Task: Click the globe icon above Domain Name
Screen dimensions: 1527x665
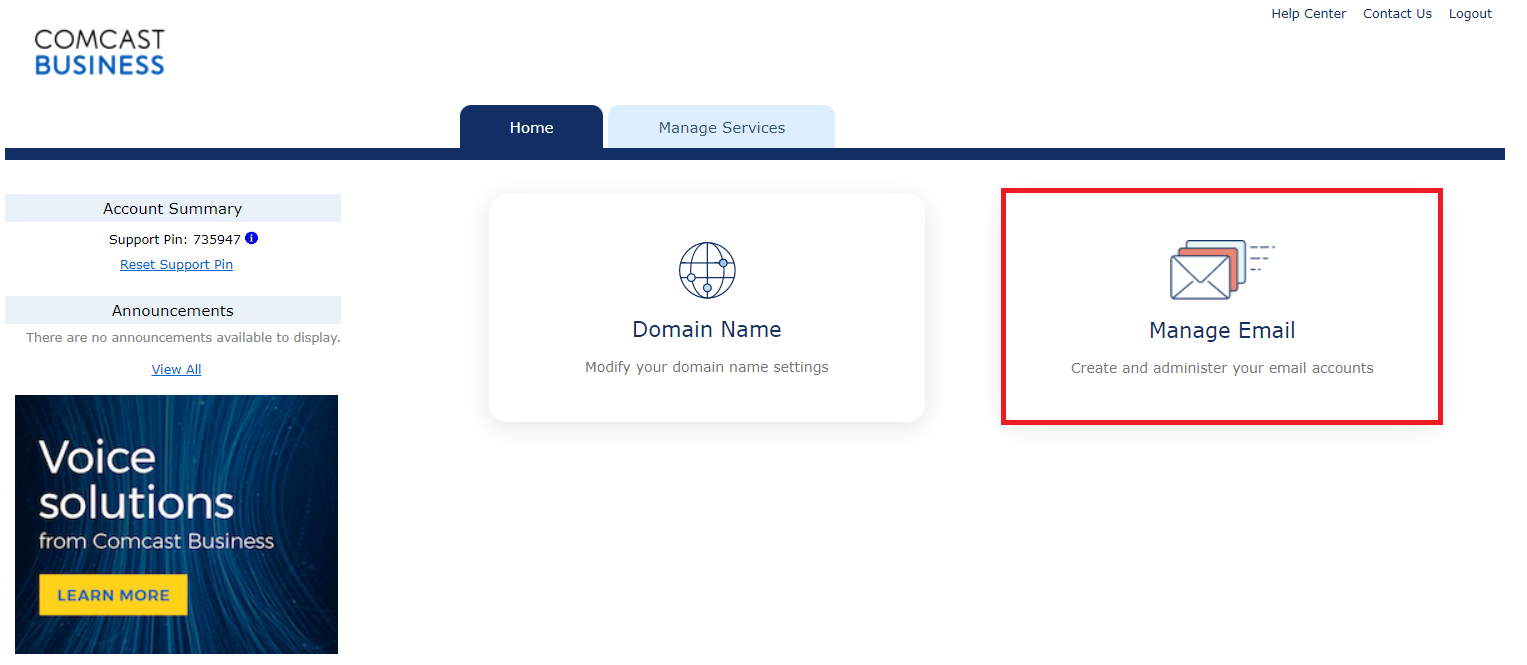Action: 706,269
